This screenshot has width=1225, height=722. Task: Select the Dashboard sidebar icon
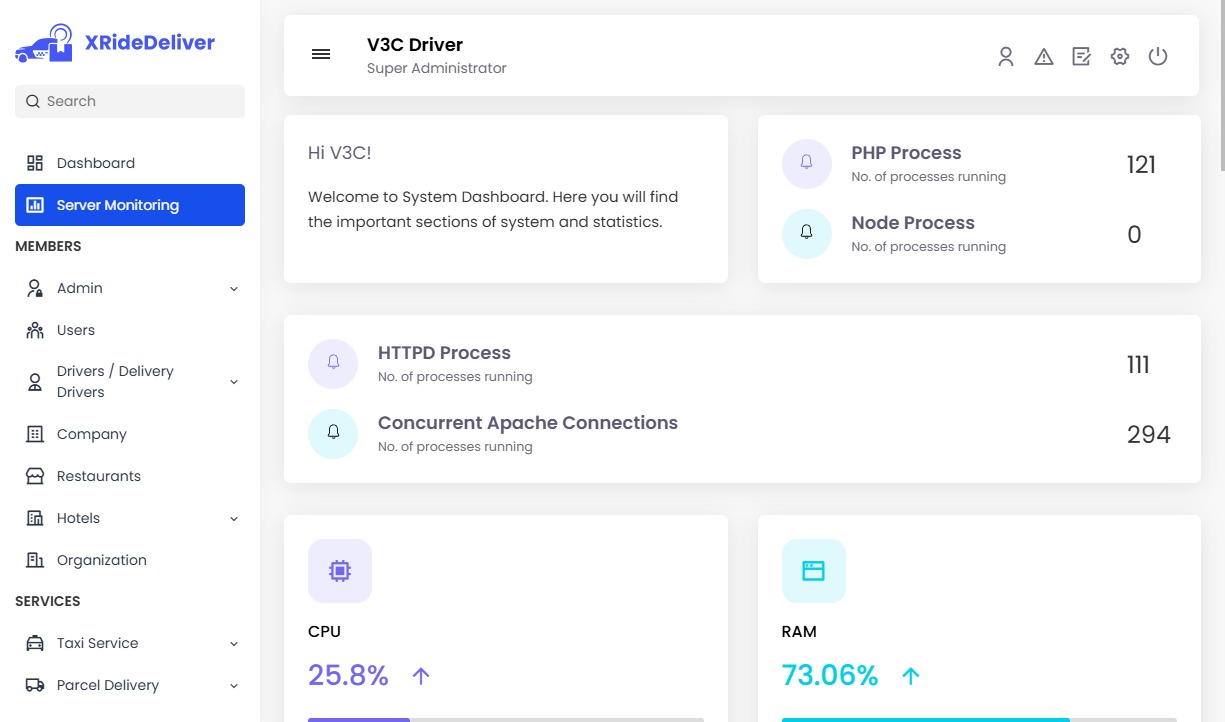(34, 163)
